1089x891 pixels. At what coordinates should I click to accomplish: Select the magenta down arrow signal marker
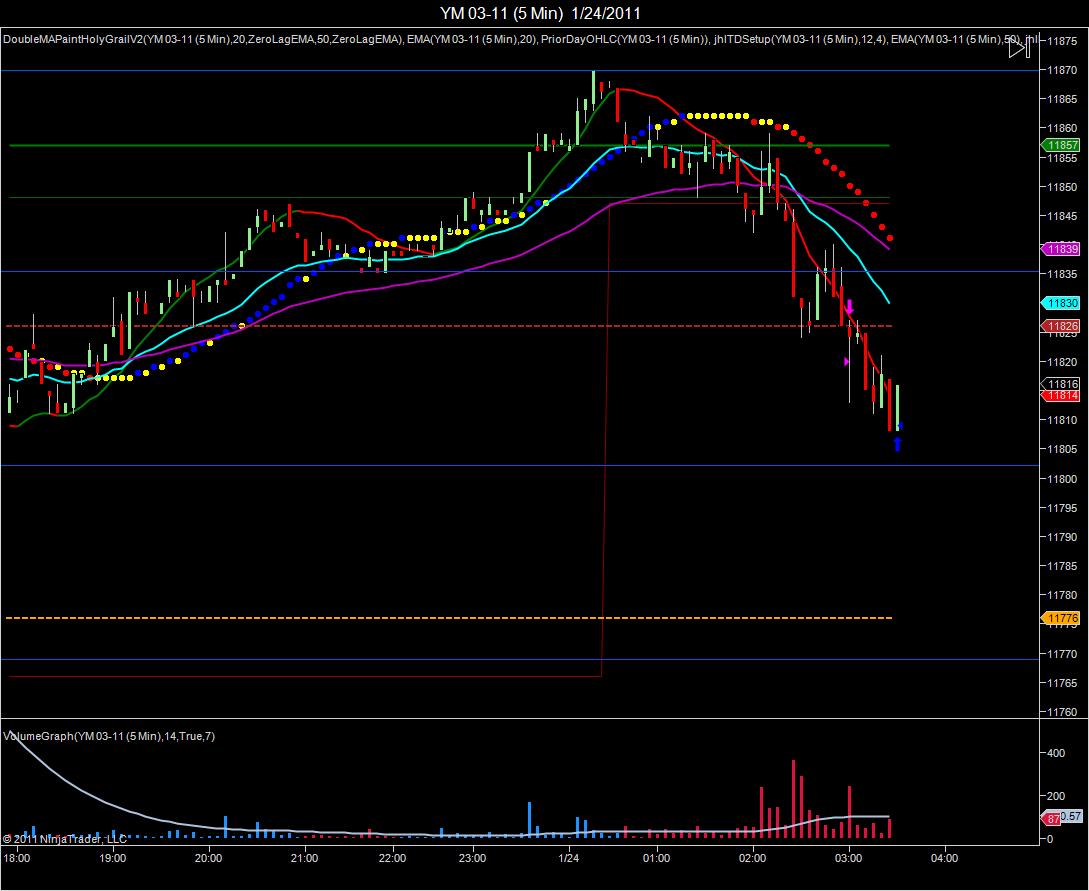849,307
